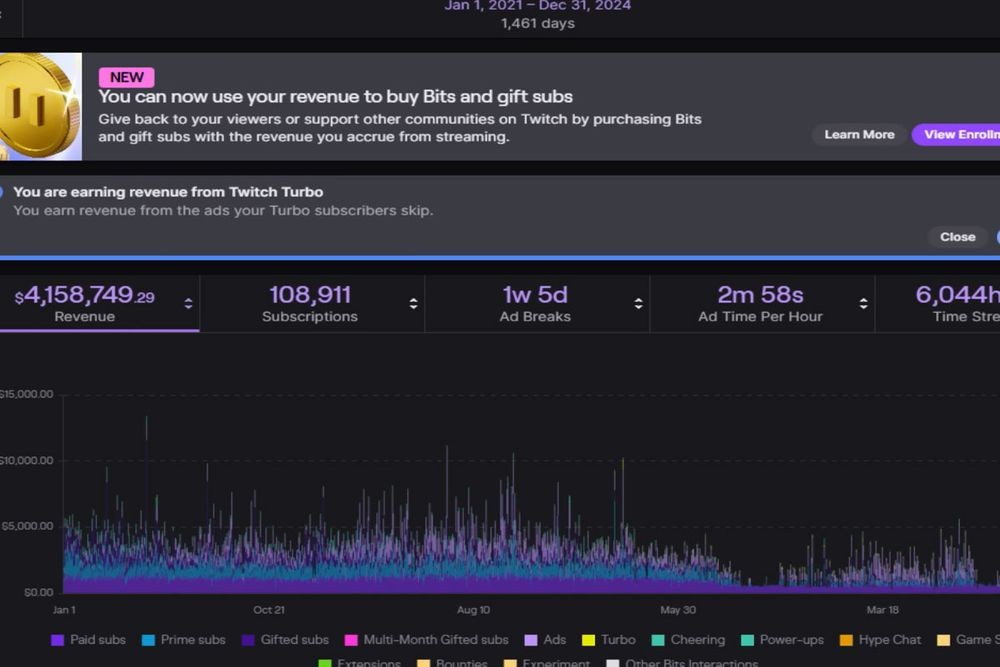1000x667 pixels.
Task: Click the Ads legend color swatch
Action: pos(531,640)
